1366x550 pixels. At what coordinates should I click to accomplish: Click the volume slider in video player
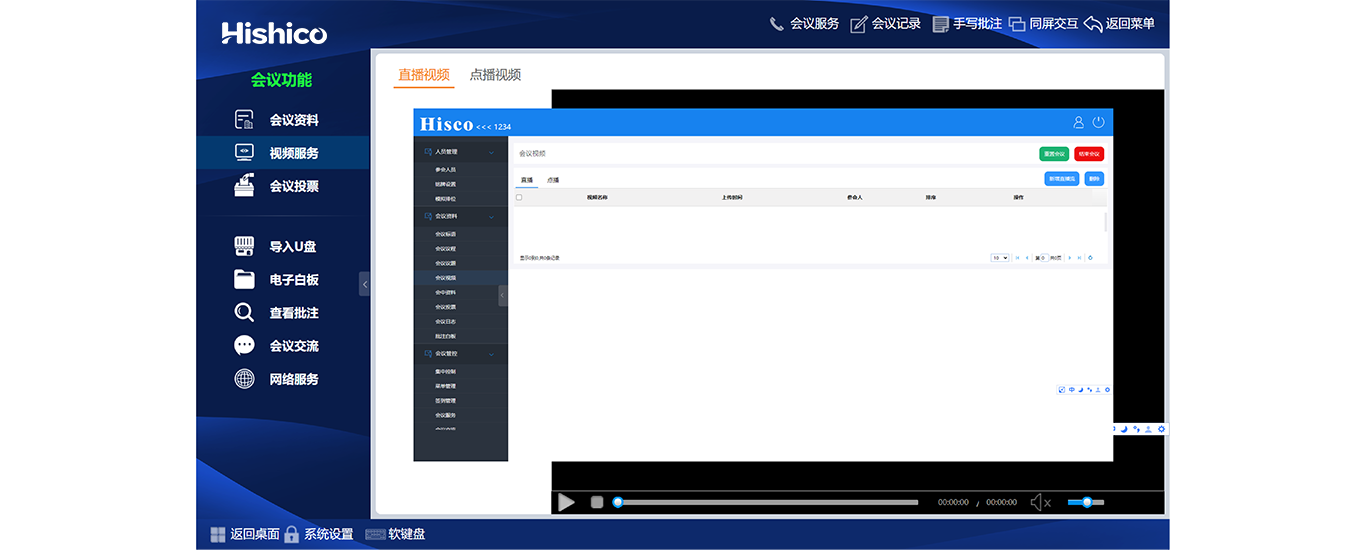(1086, 502)
